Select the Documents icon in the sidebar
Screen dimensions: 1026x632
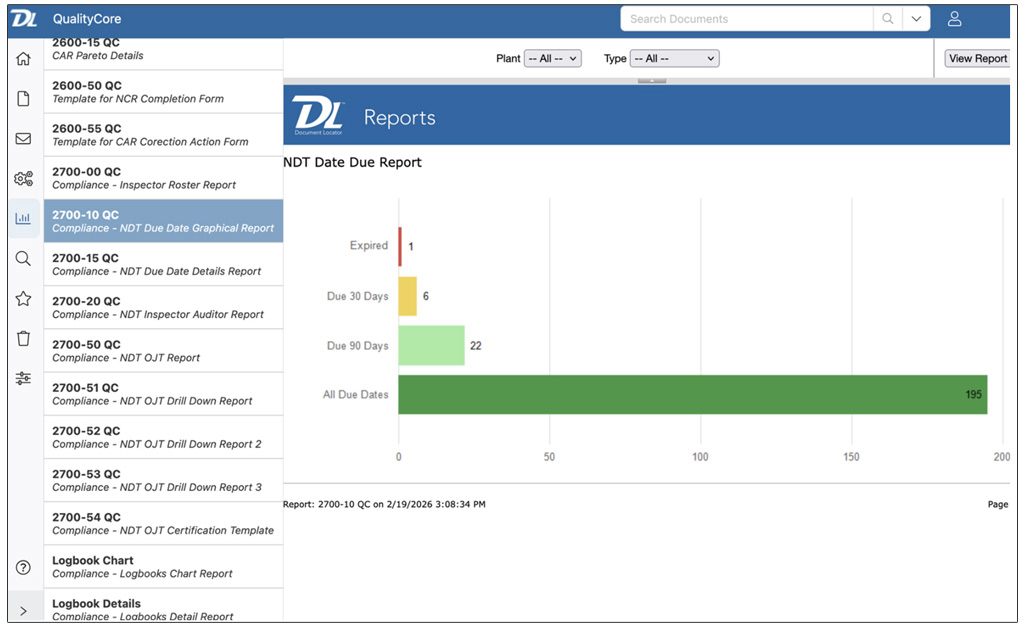click(23, 99)
